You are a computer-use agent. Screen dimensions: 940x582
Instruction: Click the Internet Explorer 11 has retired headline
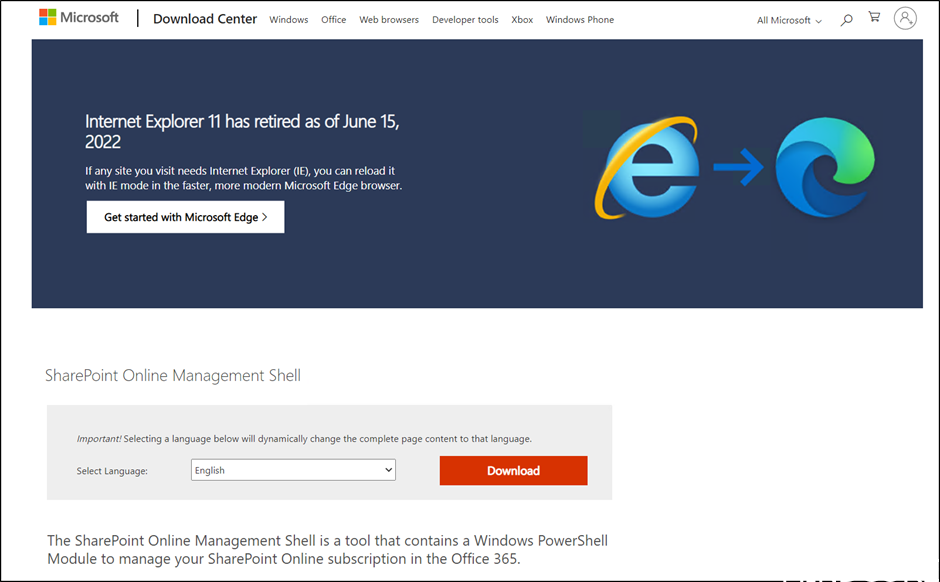pyautogui.click(x=242, y=131)
